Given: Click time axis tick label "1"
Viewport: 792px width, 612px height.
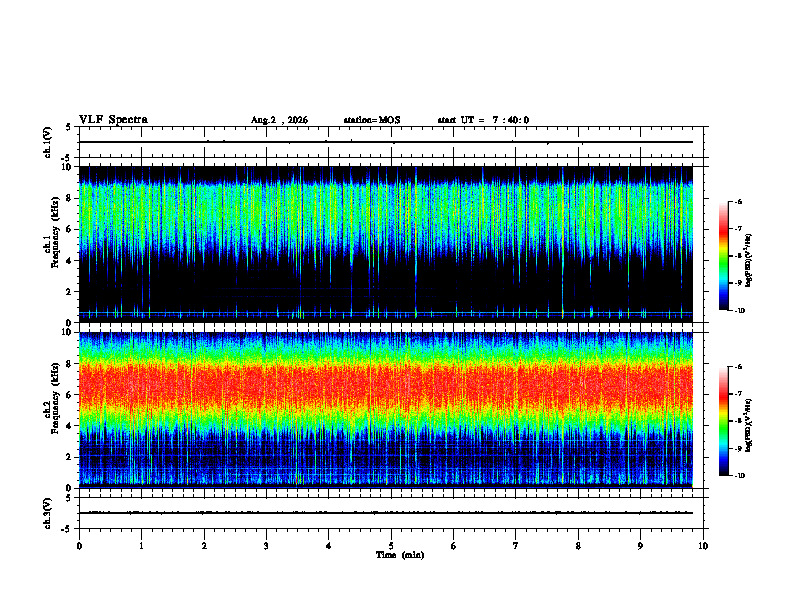Looking at the screenshot, I should coord(141,546).
